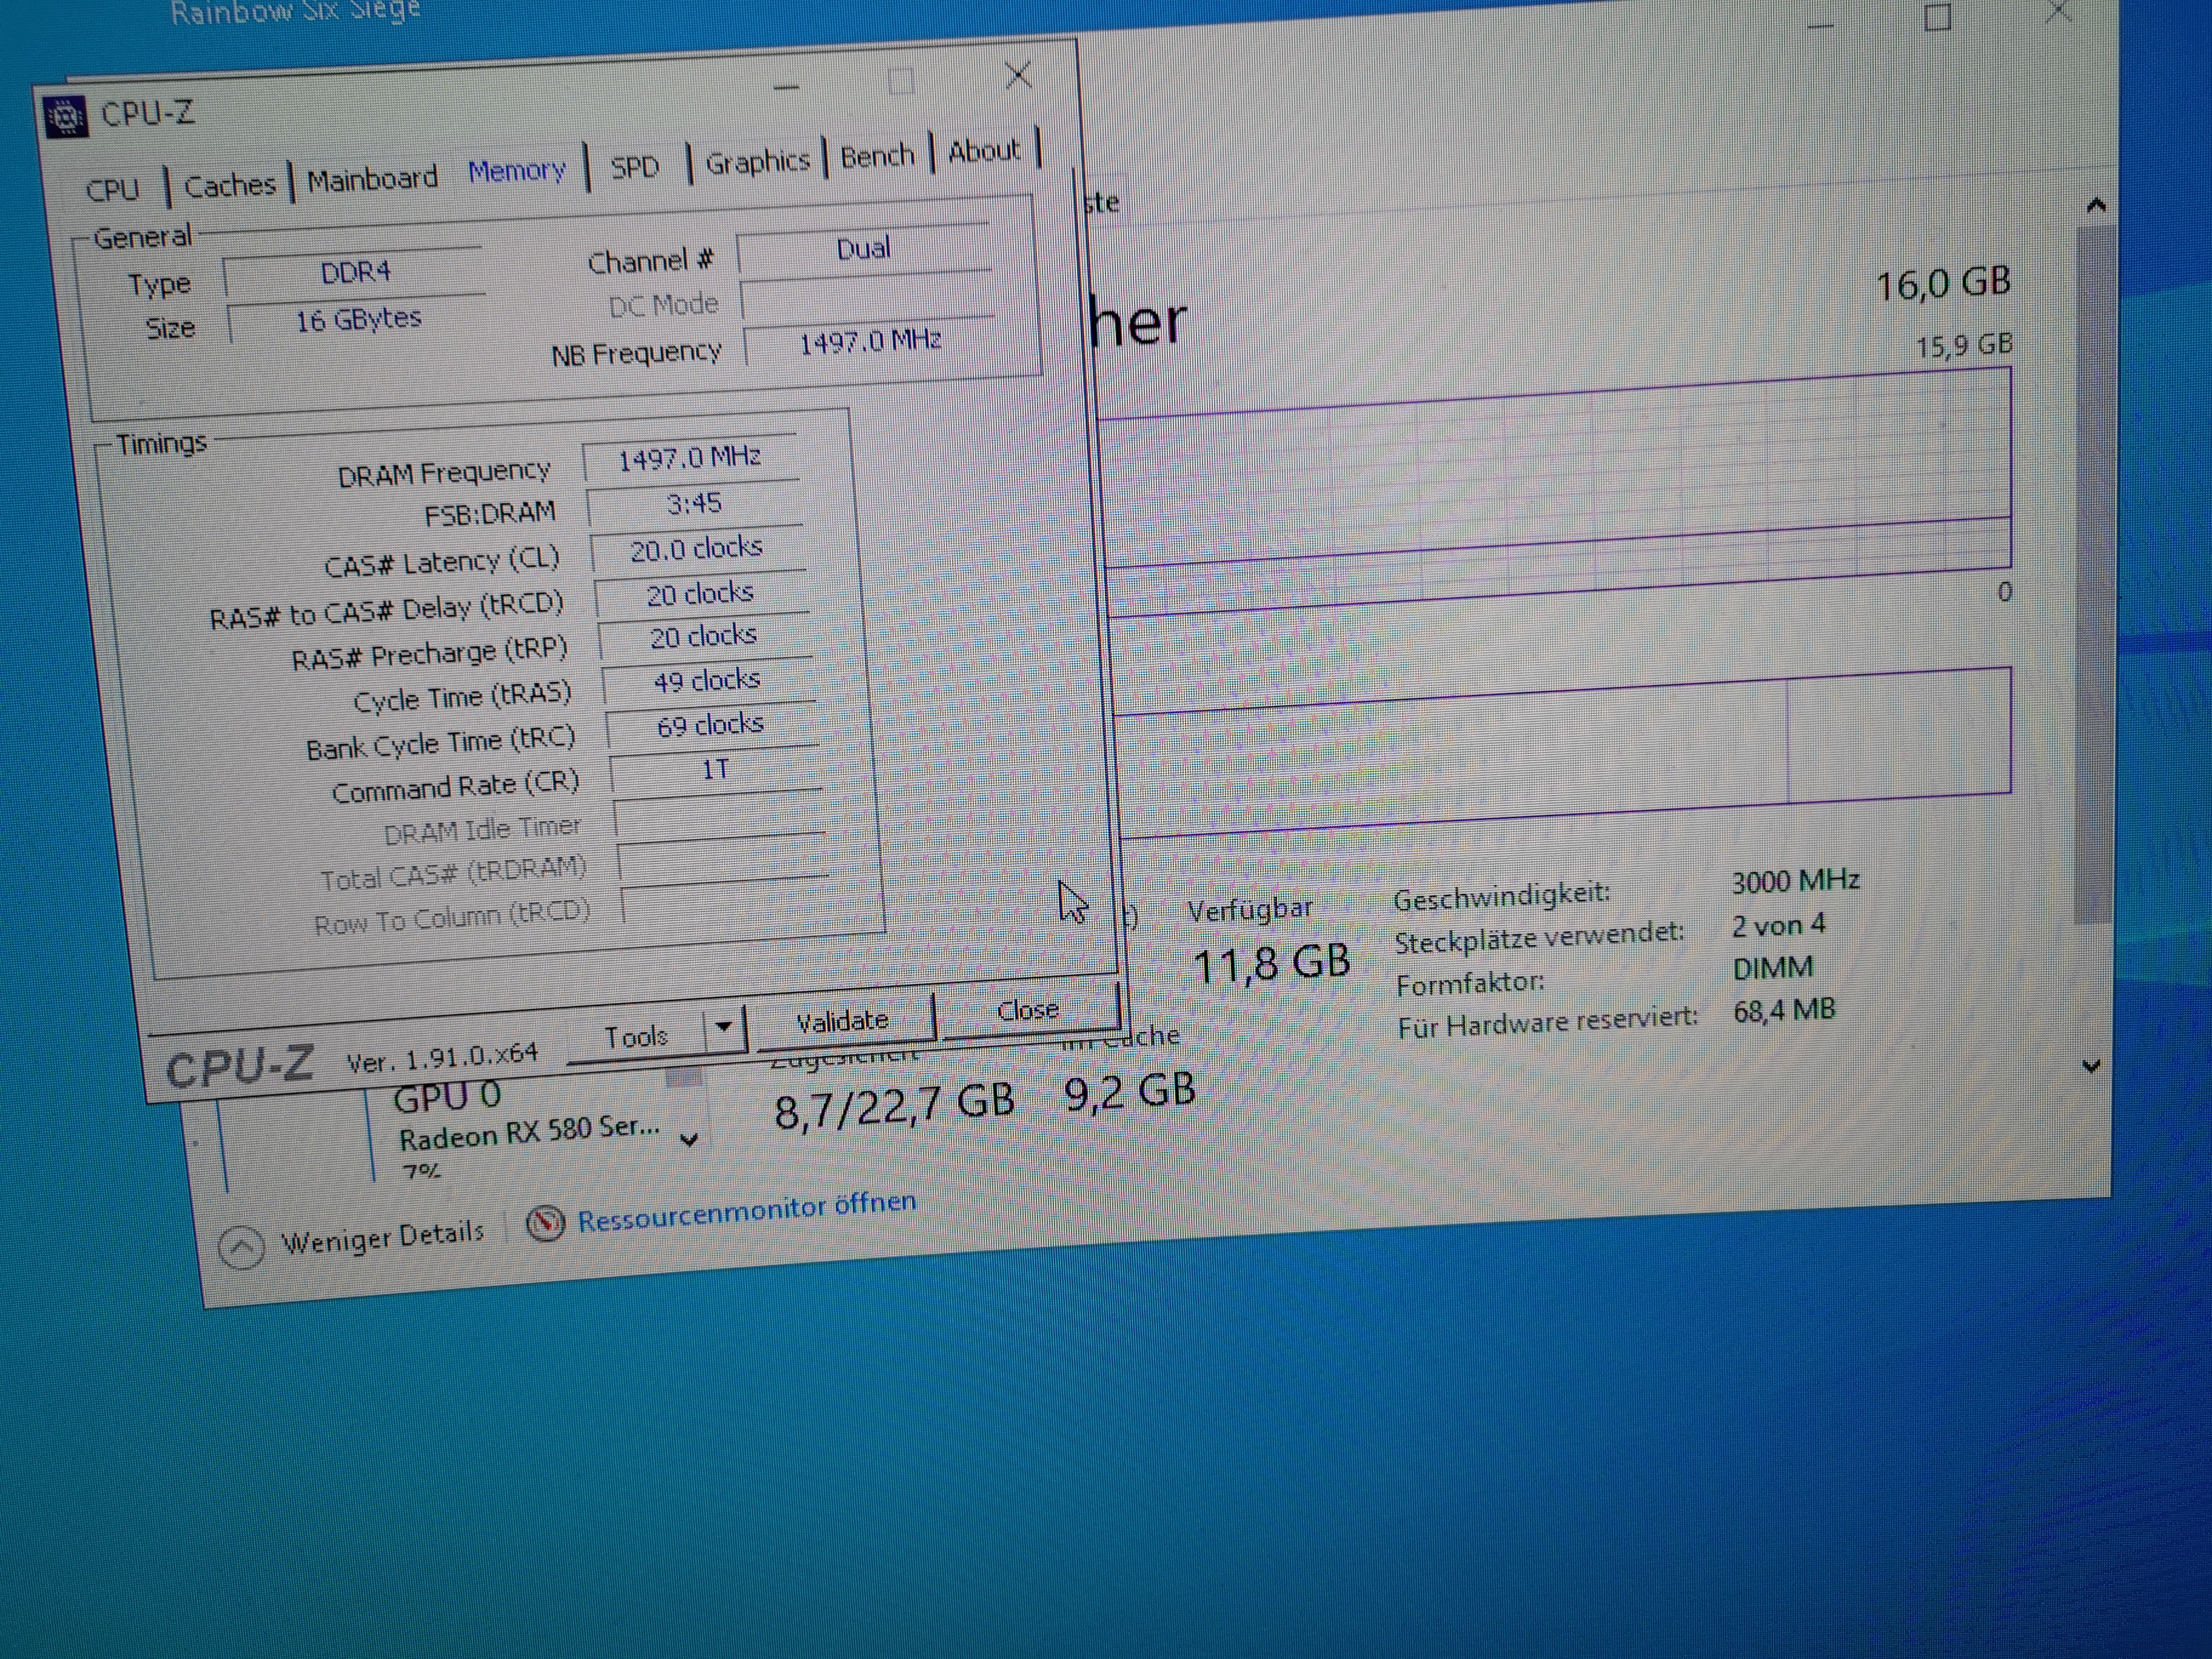Click the Ressourcenmonitor icon
2212x1659 pixels.
545,1223
